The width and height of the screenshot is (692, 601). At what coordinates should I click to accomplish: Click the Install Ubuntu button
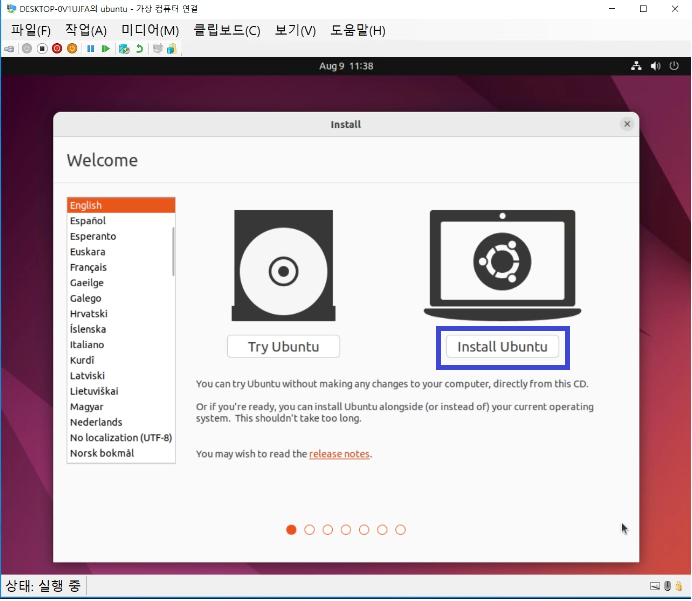tap(502, 347)
